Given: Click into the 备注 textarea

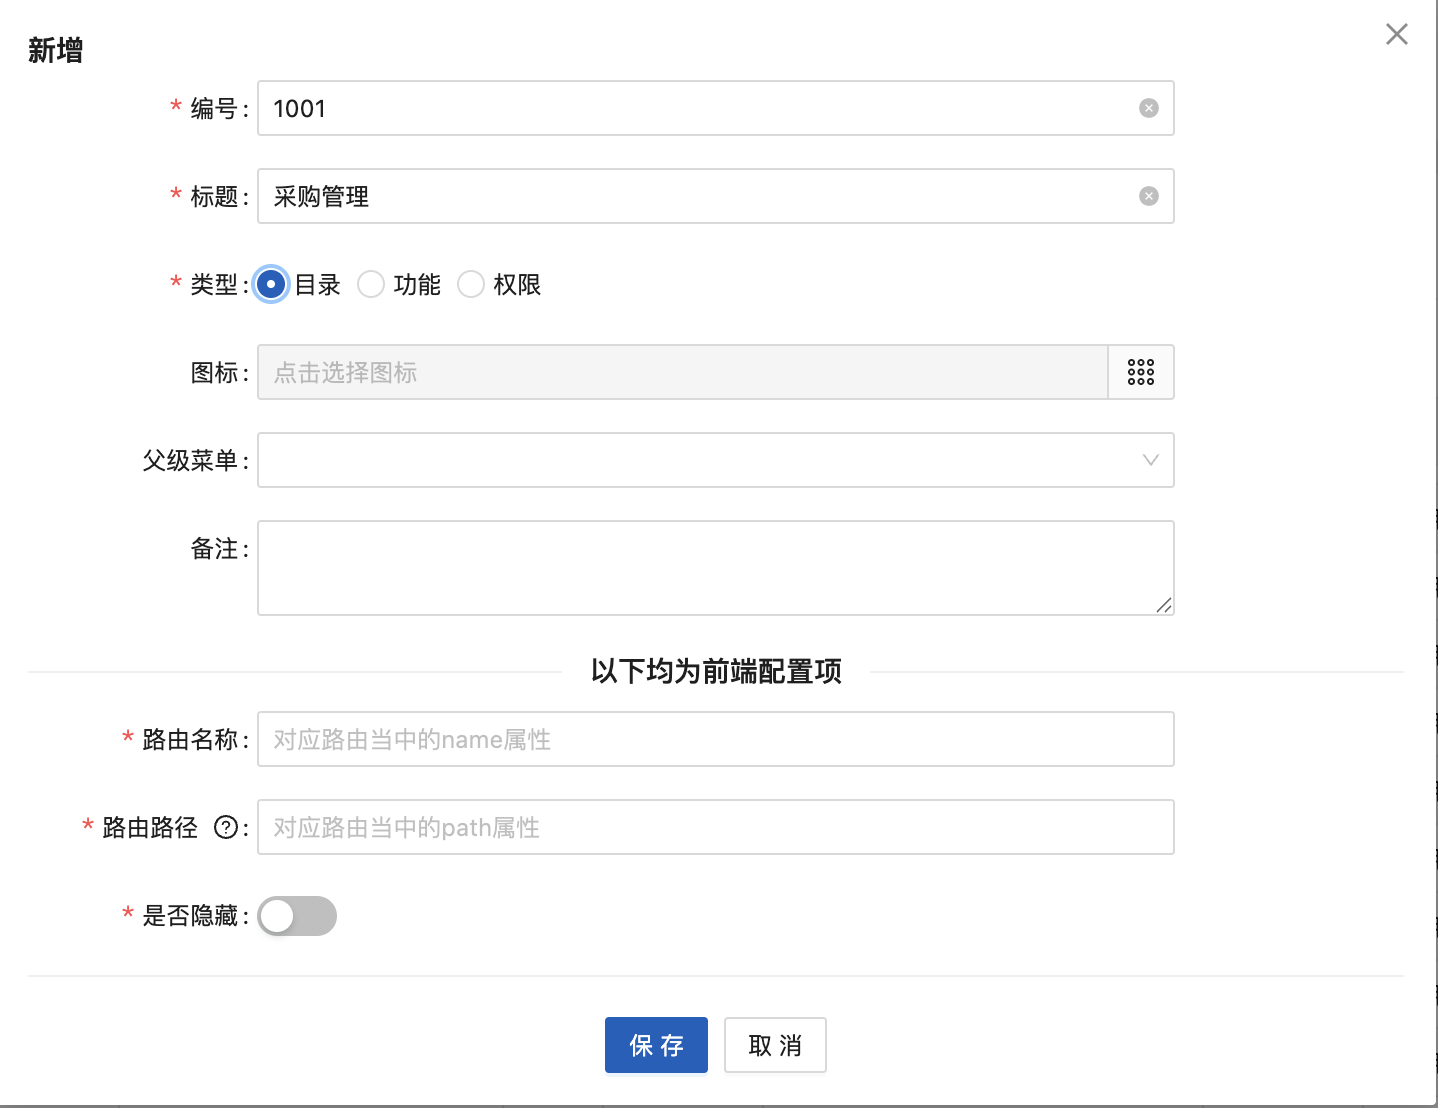Looking at the screenshot, I should (715, 567).
